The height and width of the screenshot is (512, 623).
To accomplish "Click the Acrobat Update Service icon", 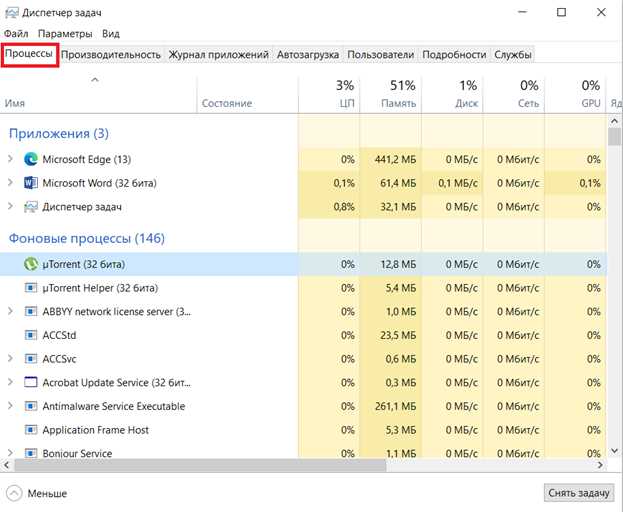I will pos(31,383).
